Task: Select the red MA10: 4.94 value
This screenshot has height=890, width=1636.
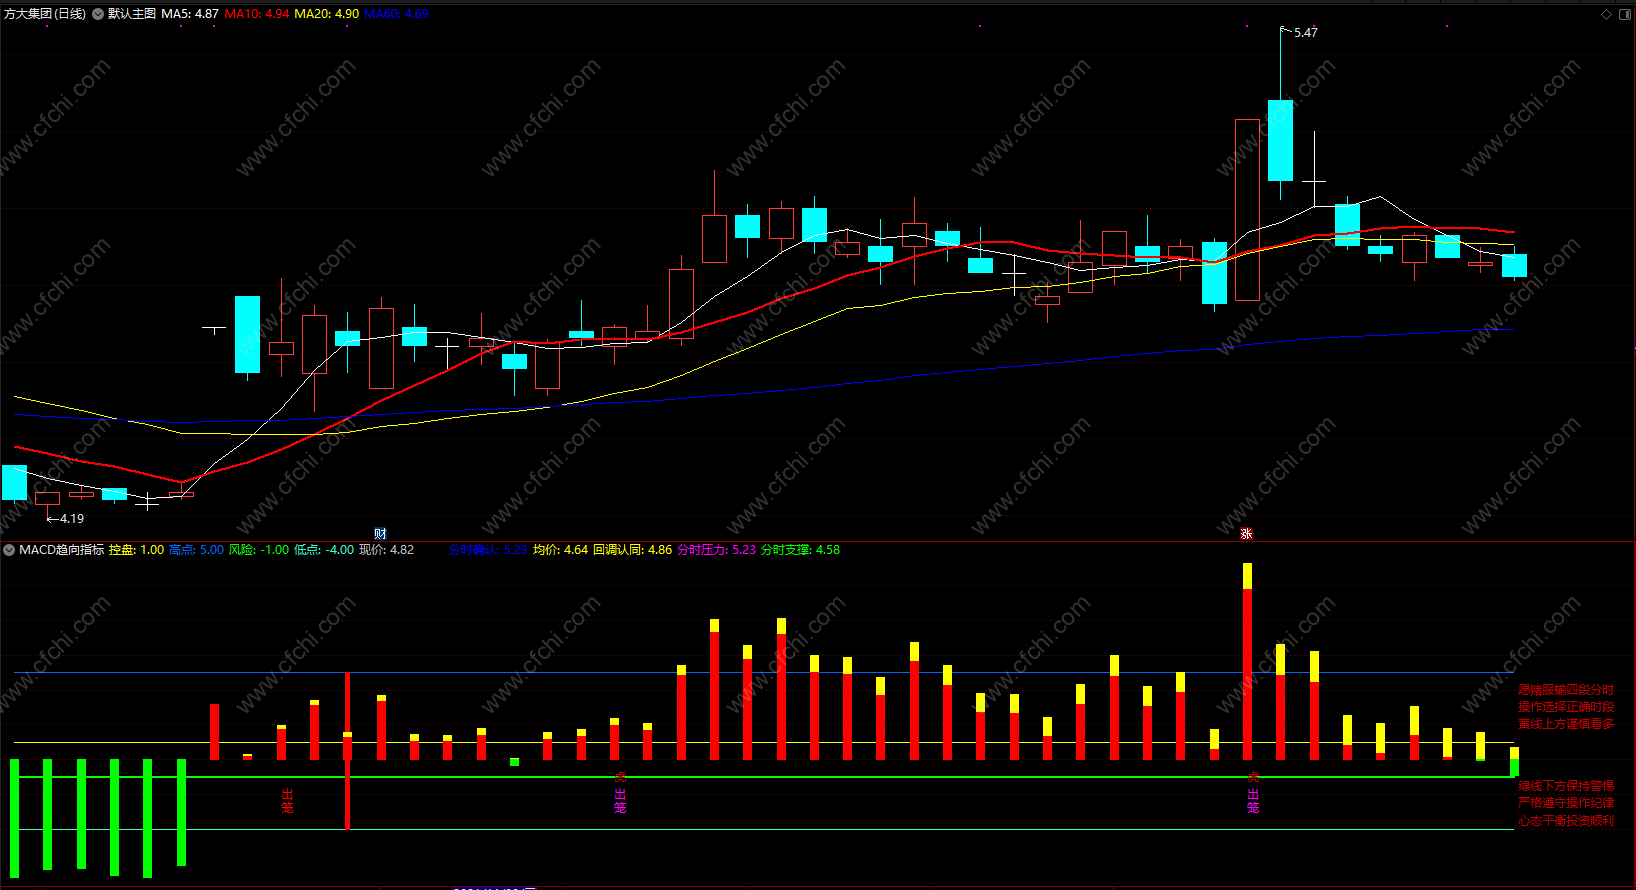Action: click(x=257, y=14)
